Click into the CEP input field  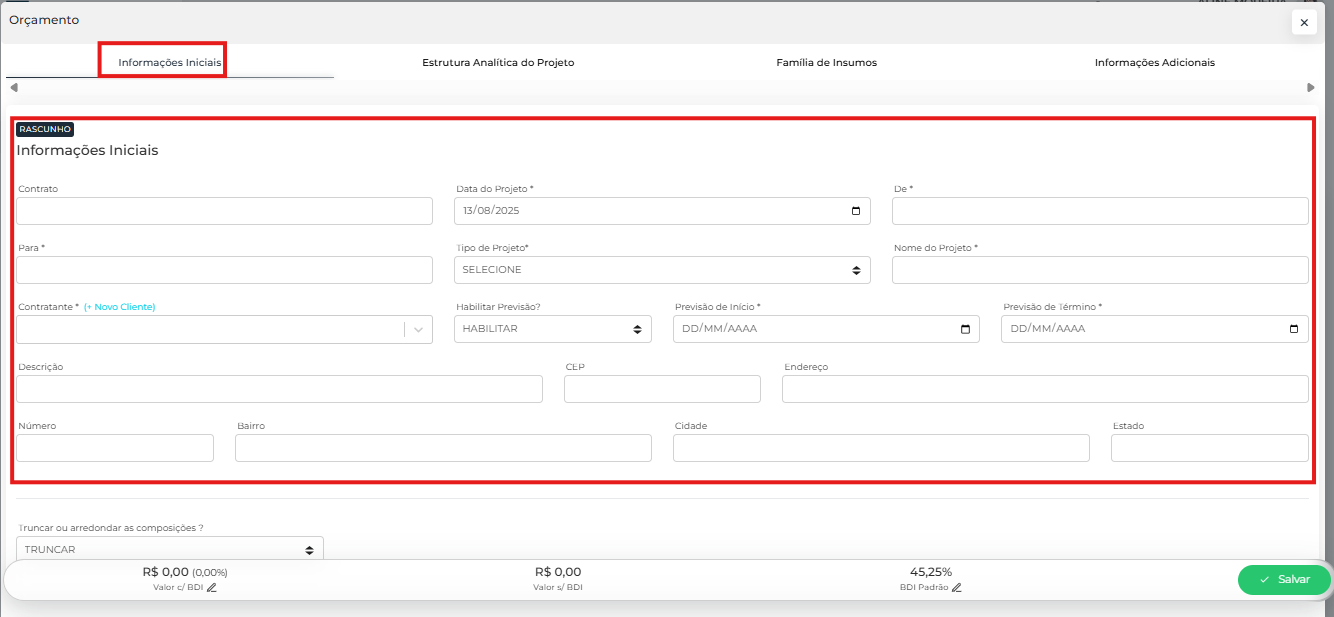click(662, 389)
